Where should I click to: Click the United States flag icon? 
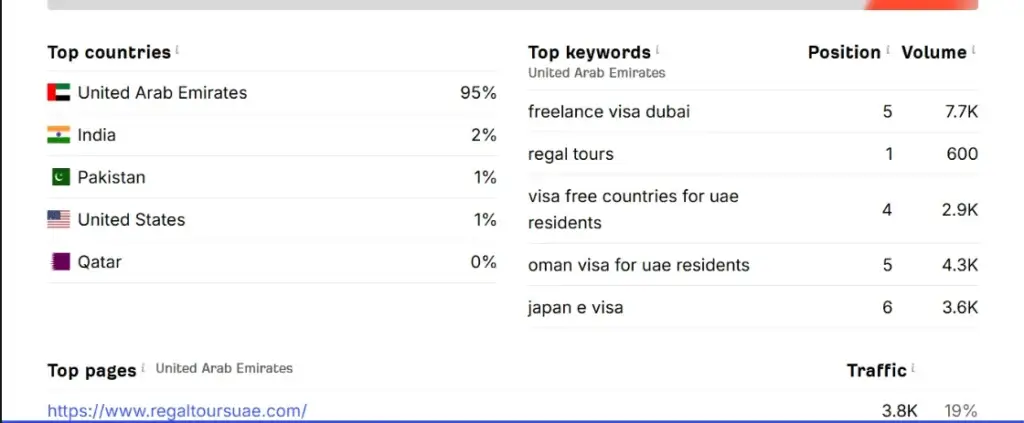(59, 219)
